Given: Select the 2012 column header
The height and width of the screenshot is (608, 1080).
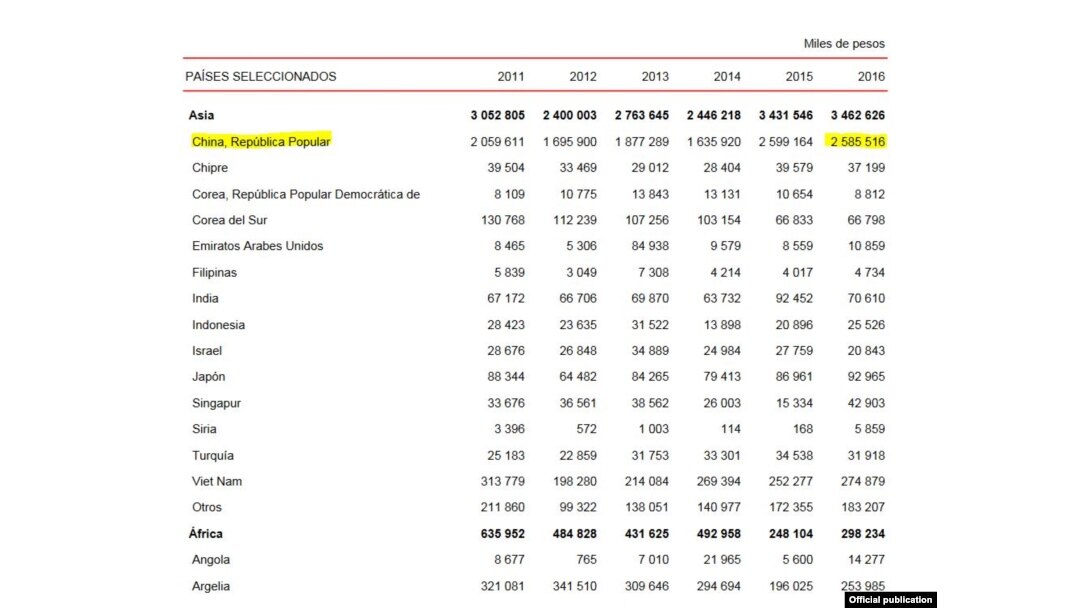Looking at the screenshot, I should [x=583, y=76].
